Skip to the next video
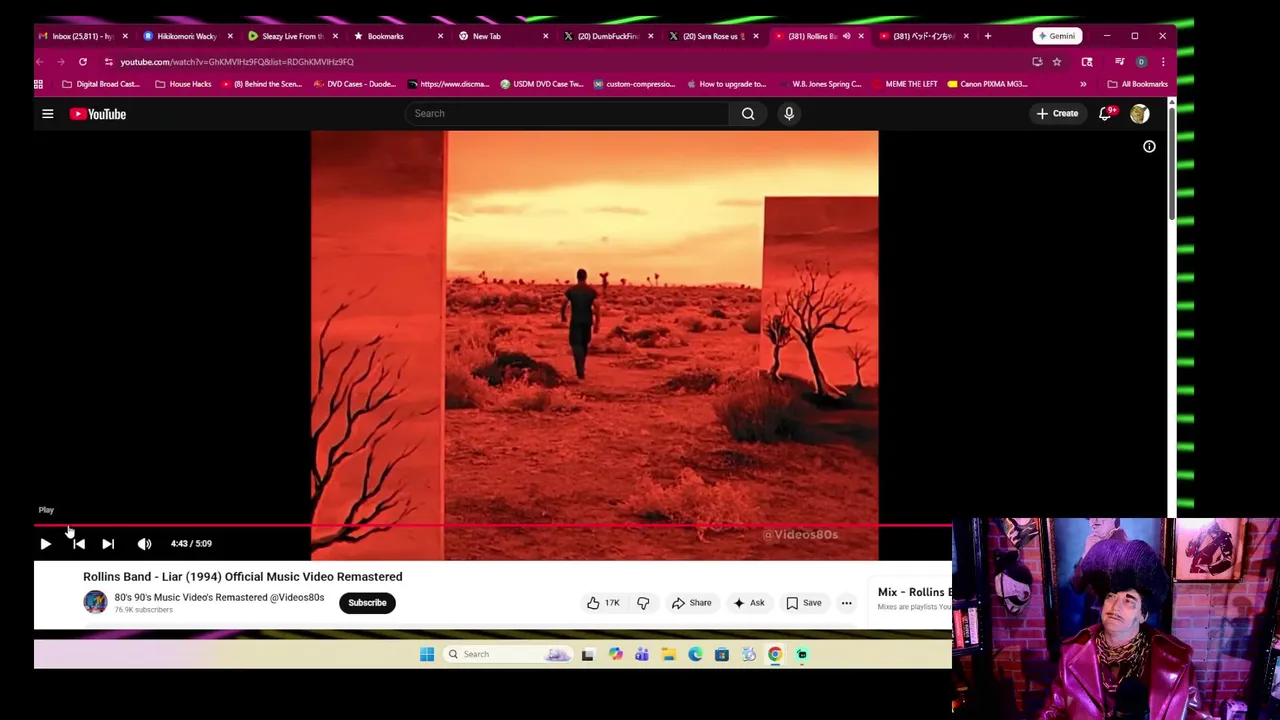This screenshot has height=720, width=1280. click(x=108, y=544)
